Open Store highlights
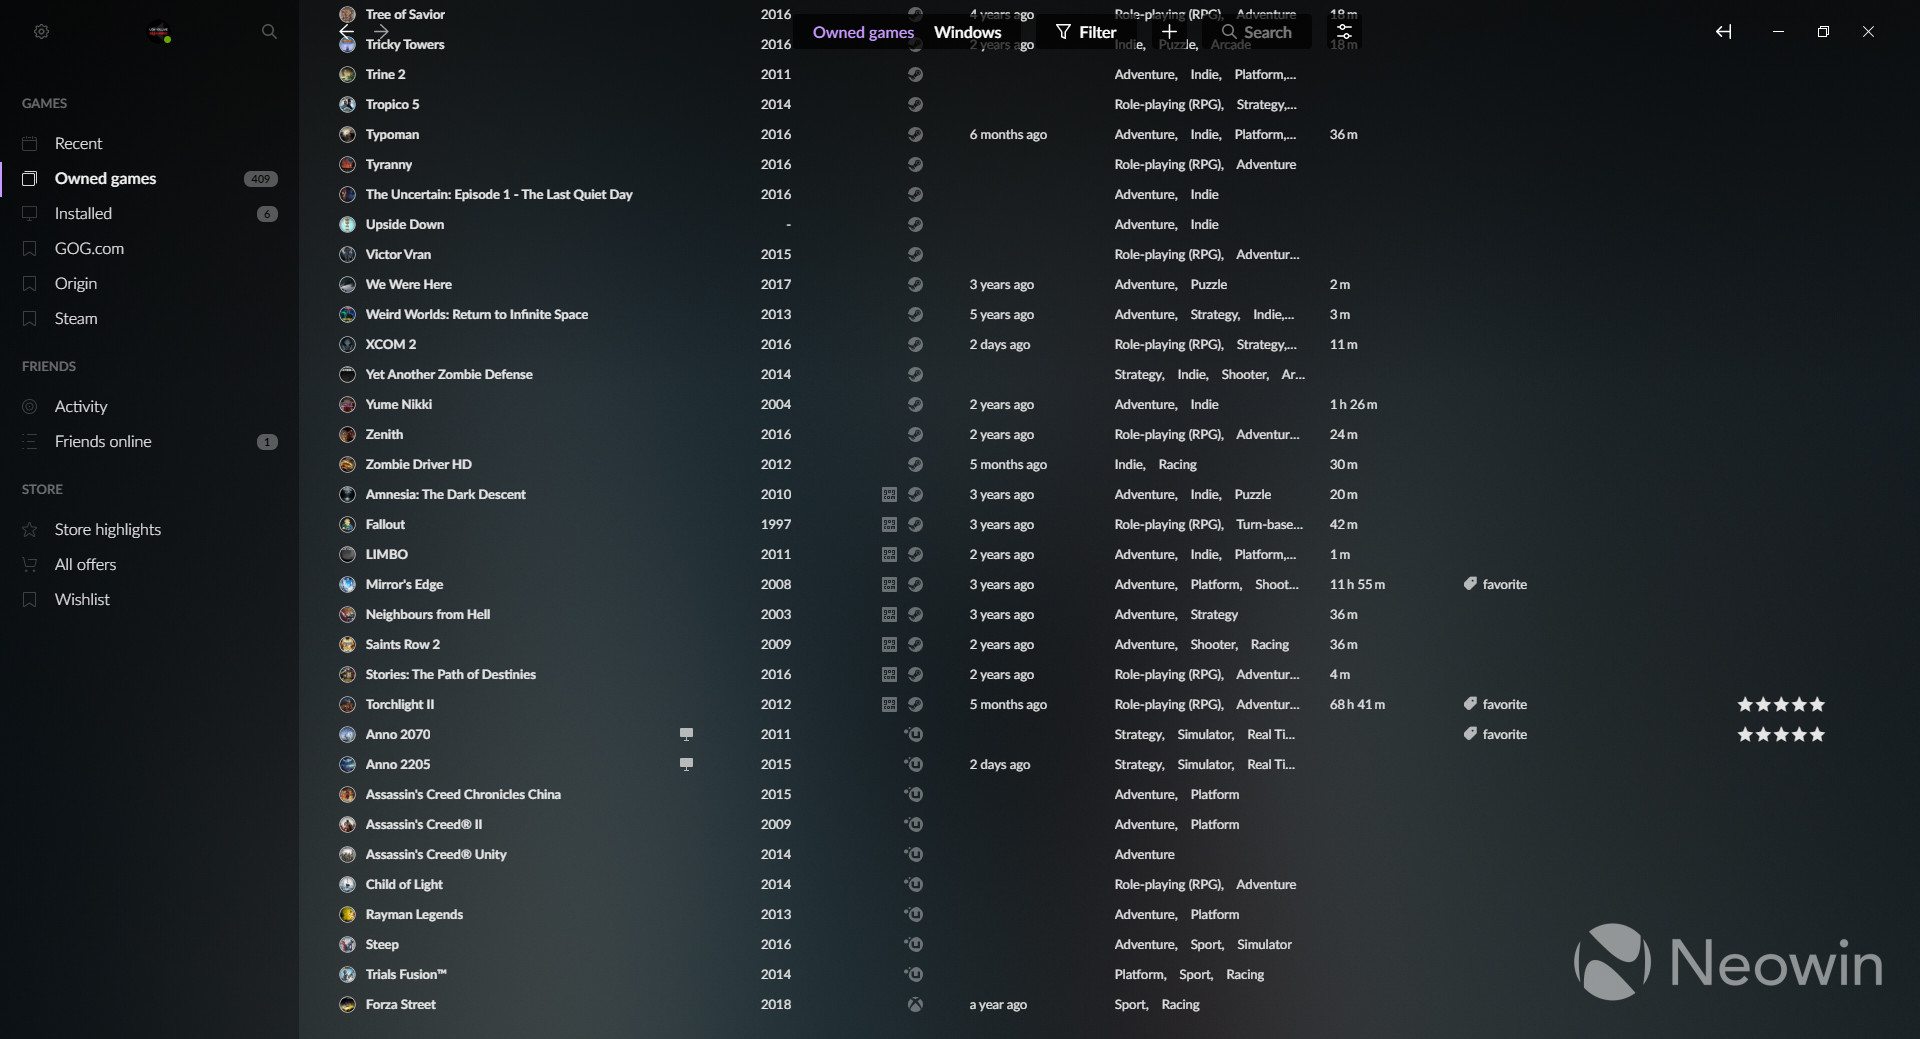1920x1039 pixels. pos(150,529)
